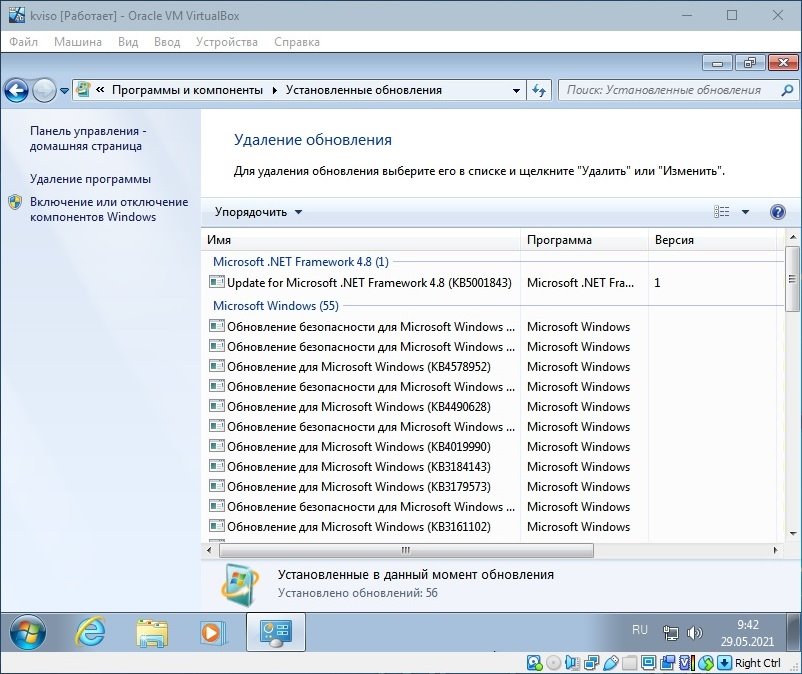Click the Refresh icon in the address bar
802x674 pixels.
tap(539, 90)
